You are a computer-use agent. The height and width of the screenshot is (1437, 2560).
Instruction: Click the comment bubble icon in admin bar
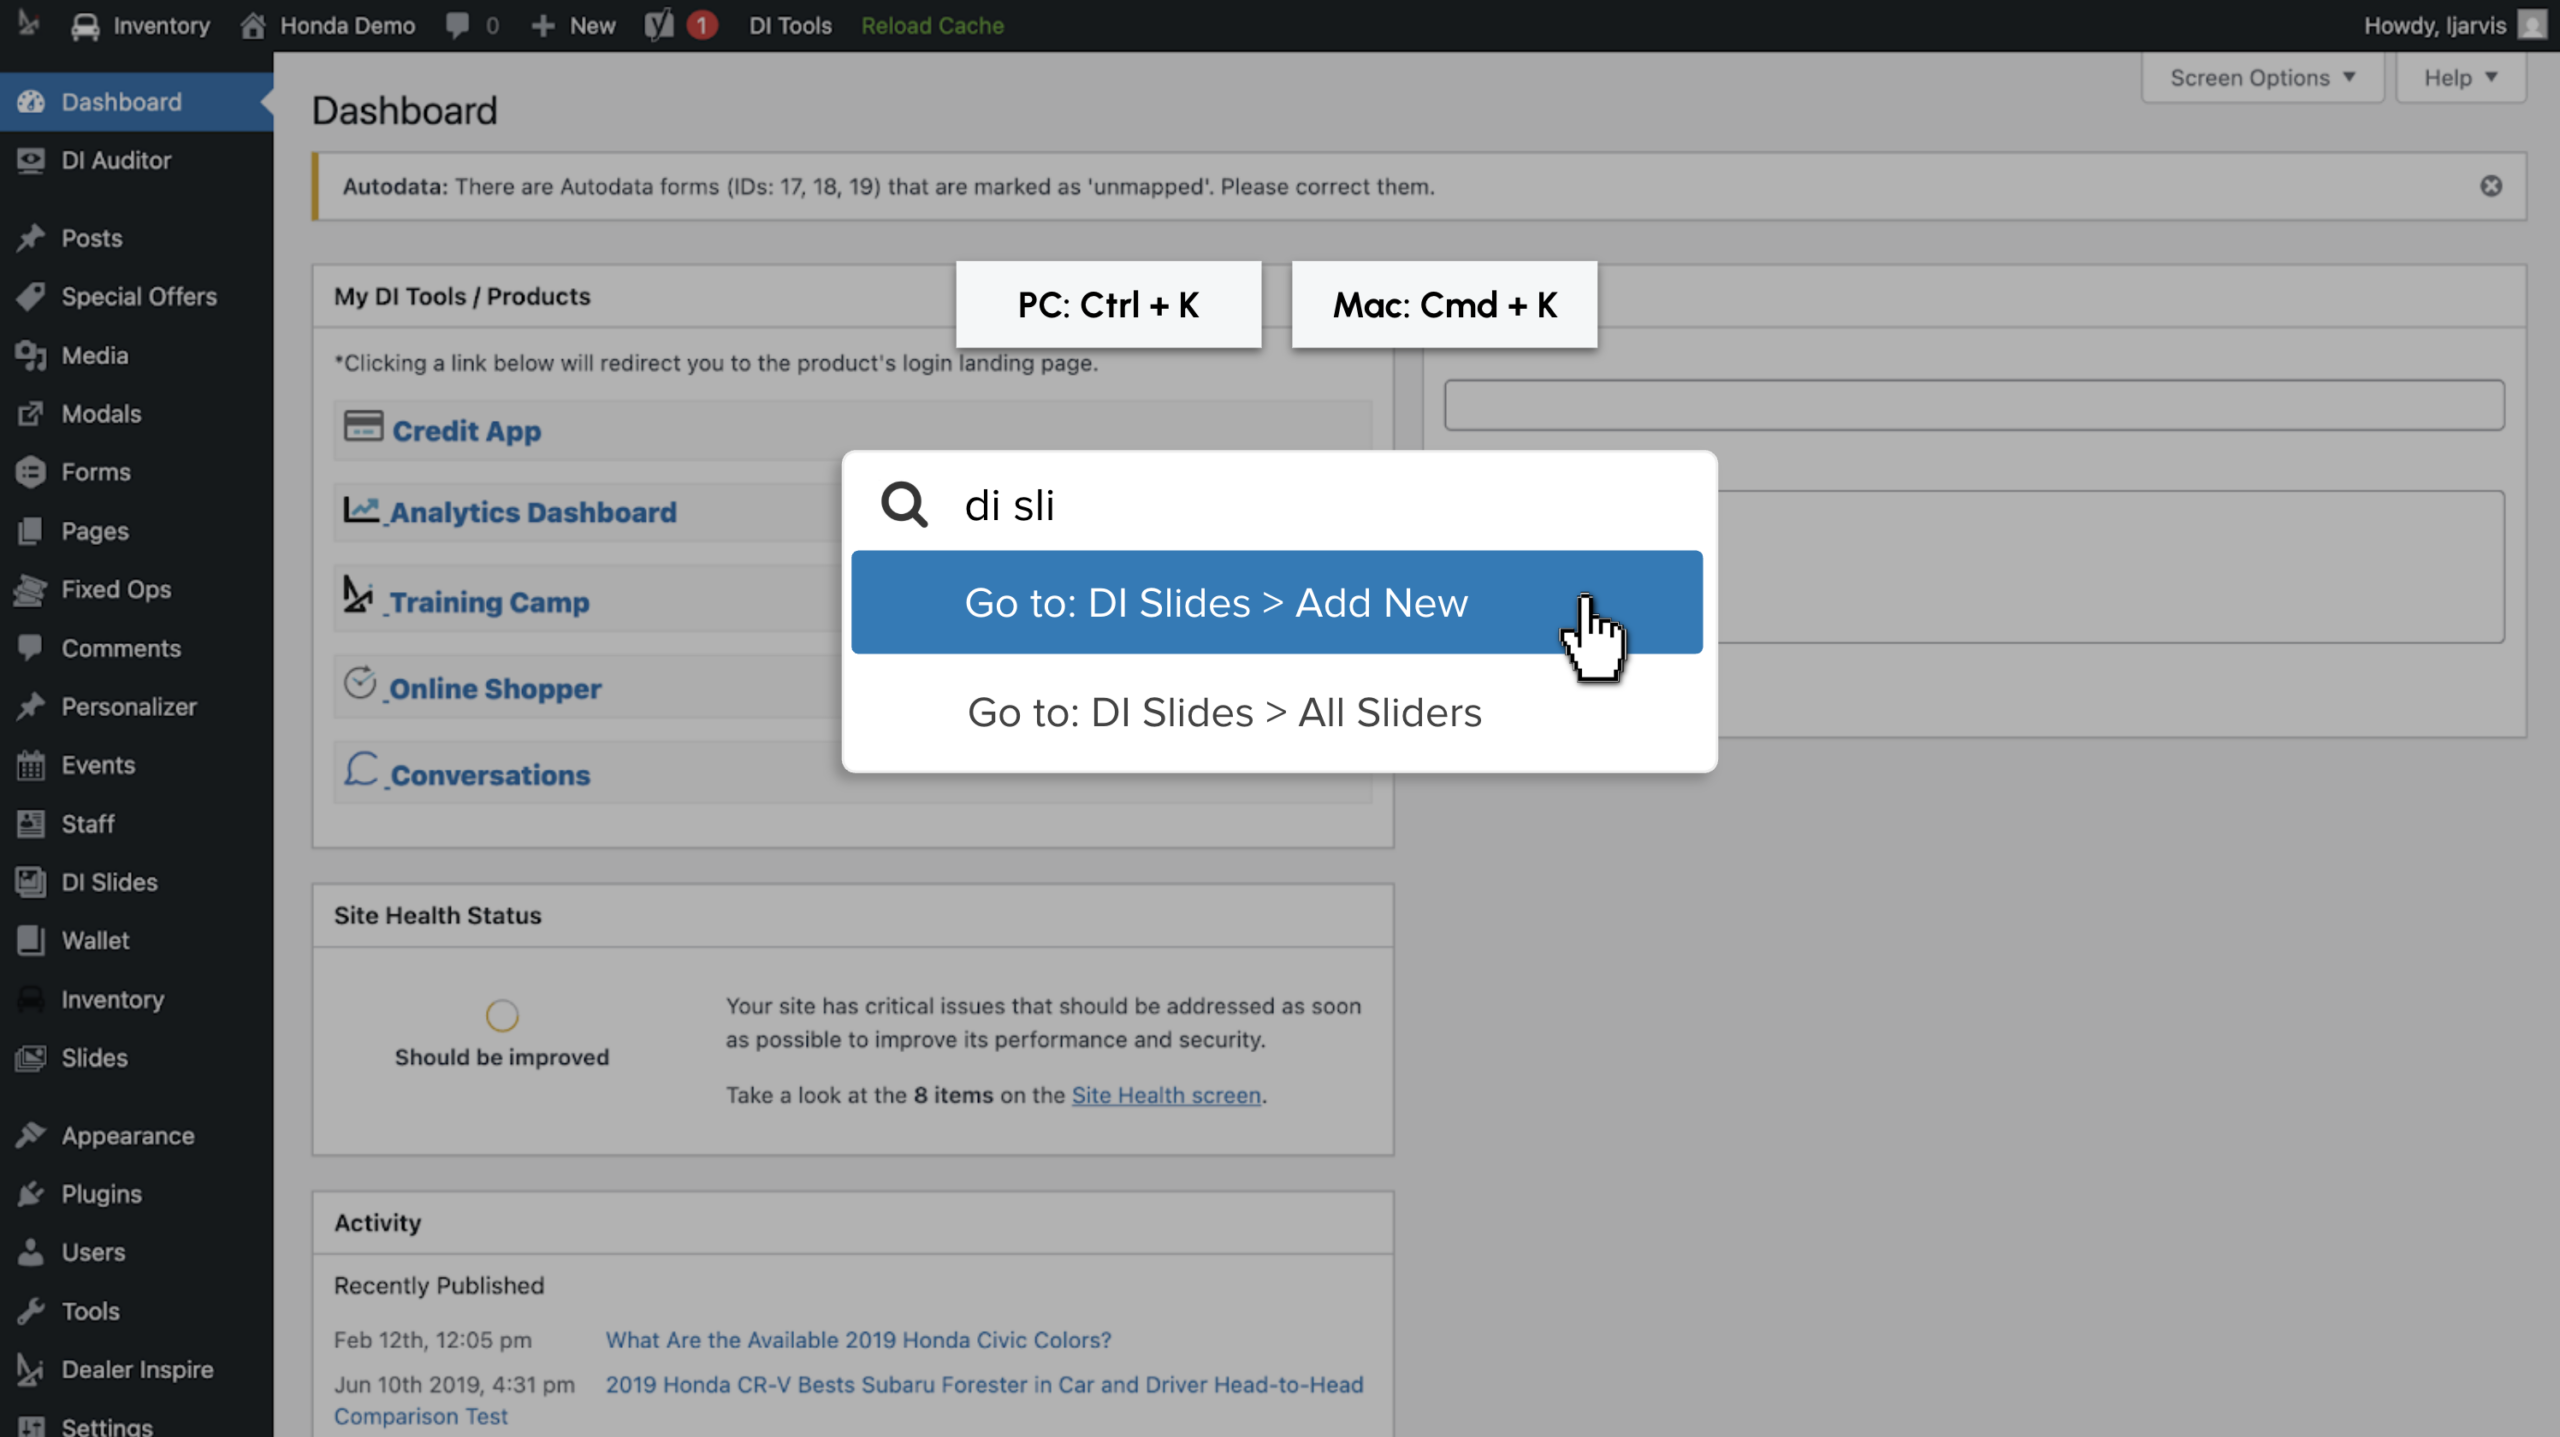458,25
